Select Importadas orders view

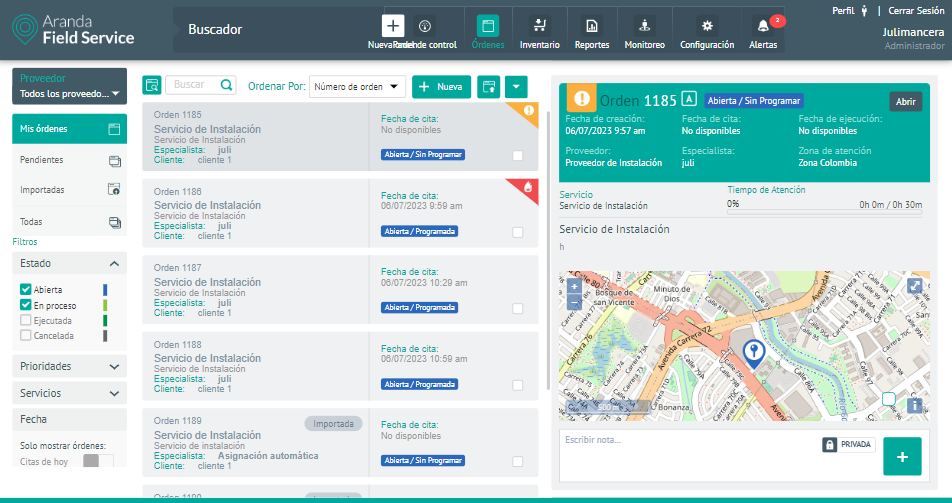pos(69,189)
